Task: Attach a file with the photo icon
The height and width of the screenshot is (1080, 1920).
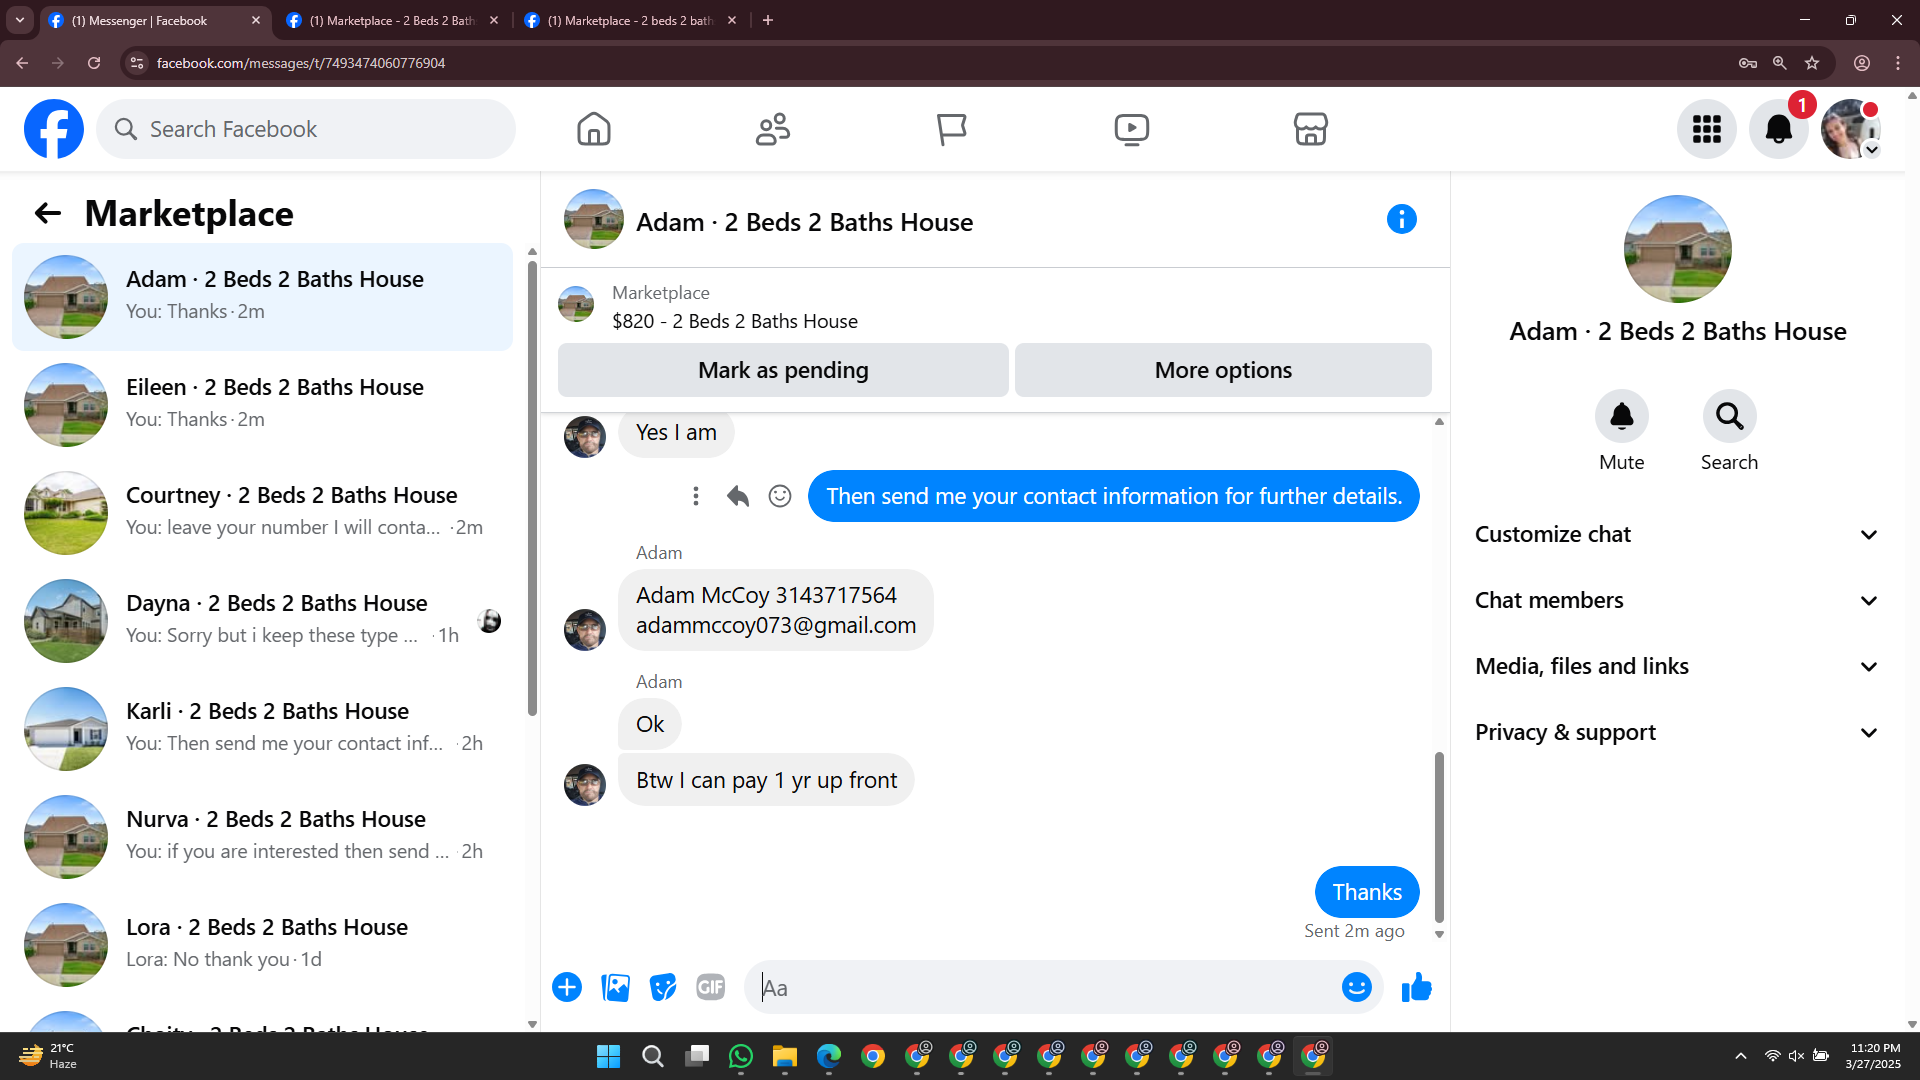Action: [616, 988]
